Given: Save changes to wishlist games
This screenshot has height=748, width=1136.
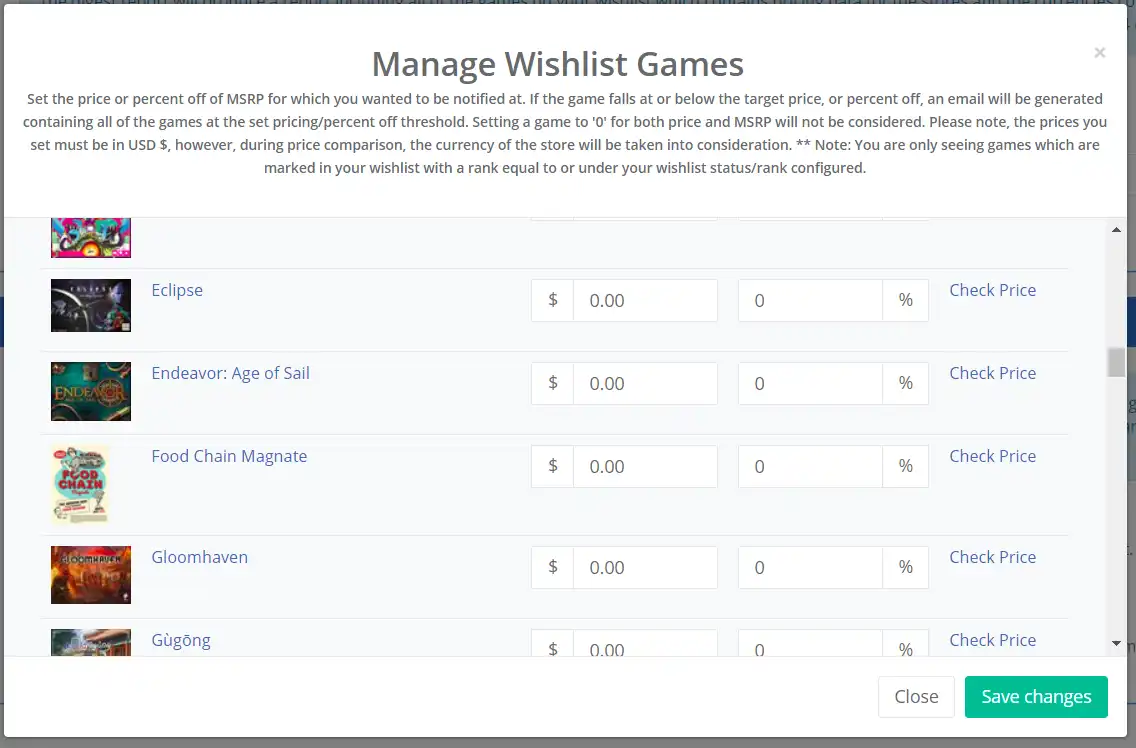Looking at the screenshot, I should tap(1036, 697).
